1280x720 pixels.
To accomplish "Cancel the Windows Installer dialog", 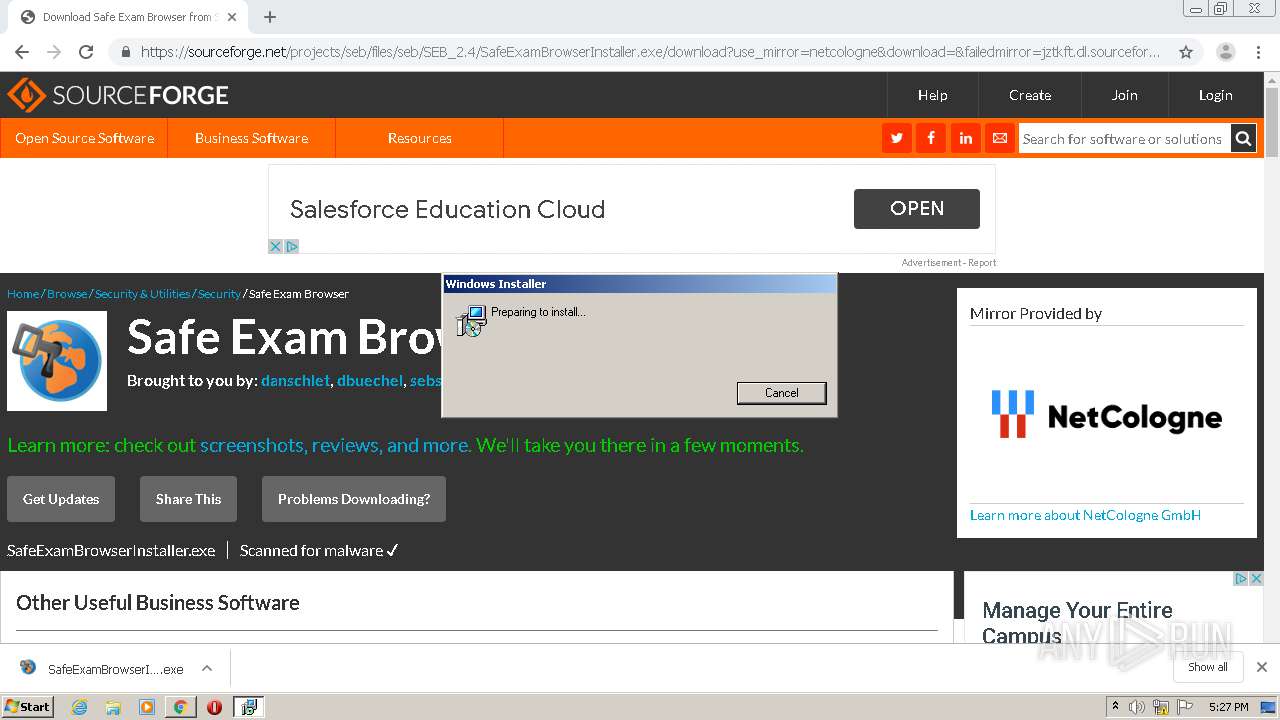I will (x=781, y=393).
